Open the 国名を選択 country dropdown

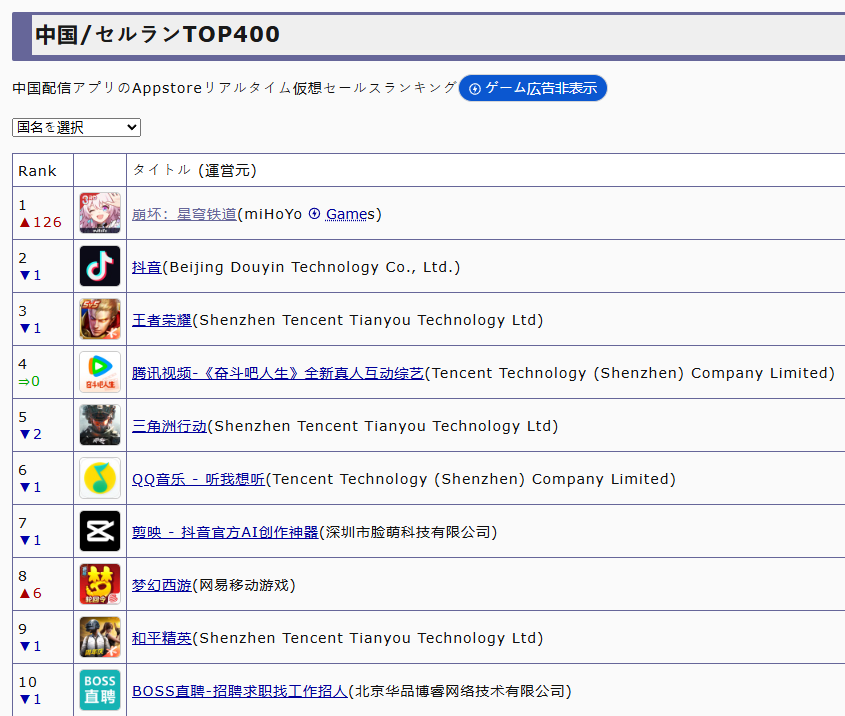[x=76, y=127]
